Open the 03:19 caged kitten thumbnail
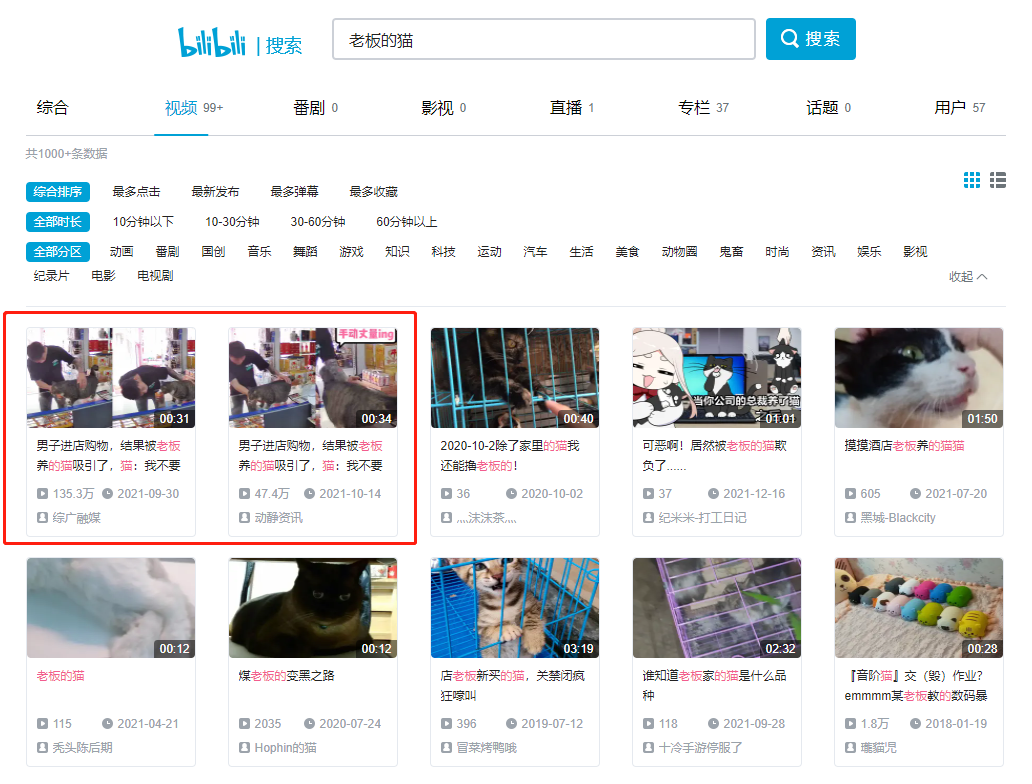 514,608
